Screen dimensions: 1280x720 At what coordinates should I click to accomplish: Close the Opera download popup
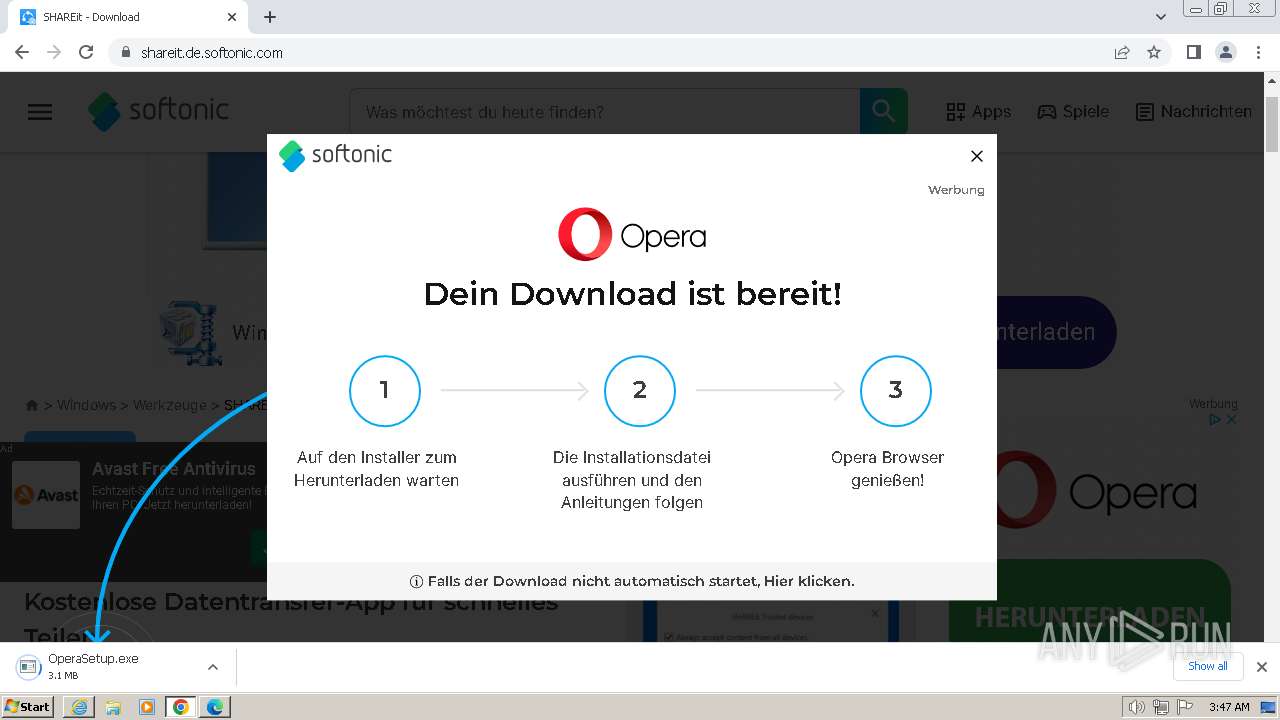977,156
